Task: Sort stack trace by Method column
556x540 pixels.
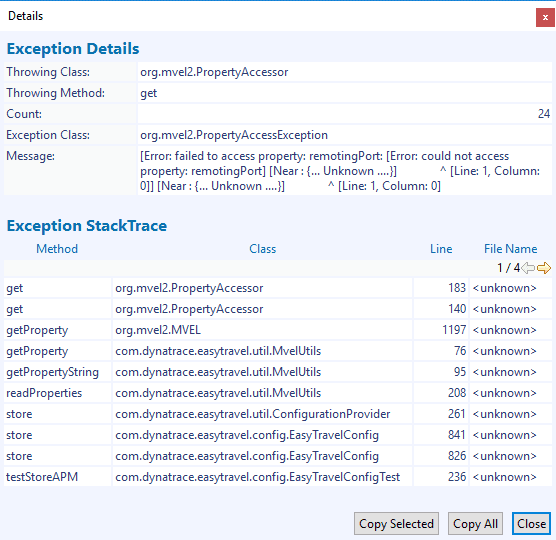Action: (57, 249)
